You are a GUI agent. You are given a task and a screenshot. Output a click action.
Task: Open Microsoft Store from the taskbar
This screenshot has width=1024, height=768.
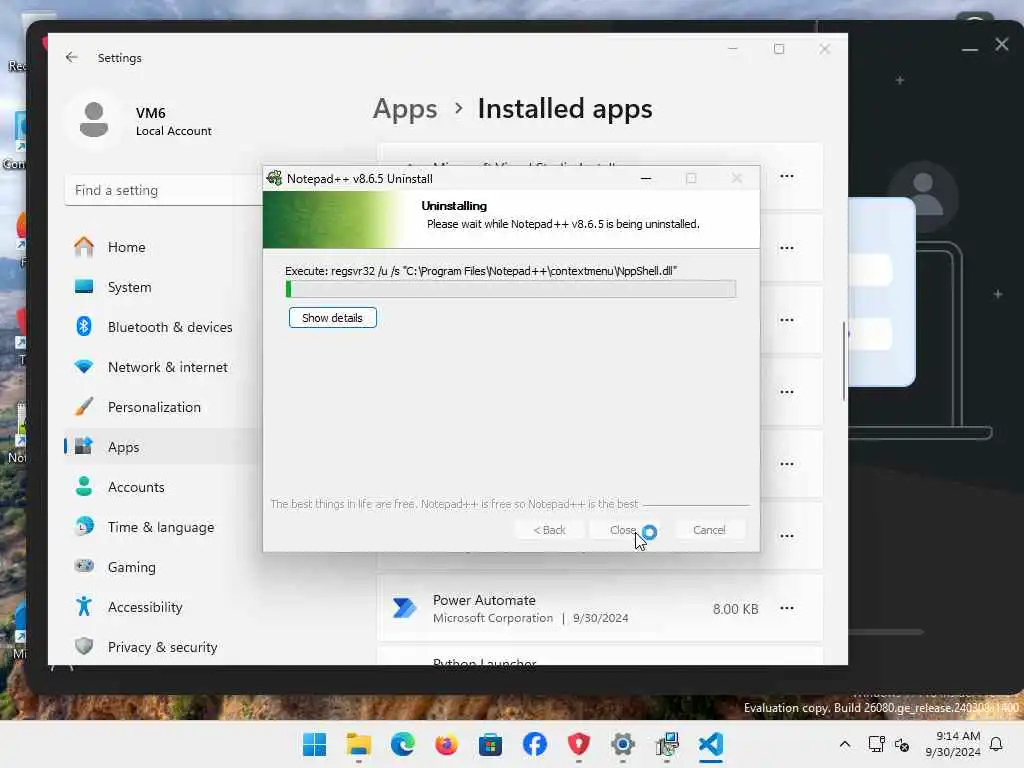coord(490,744)
